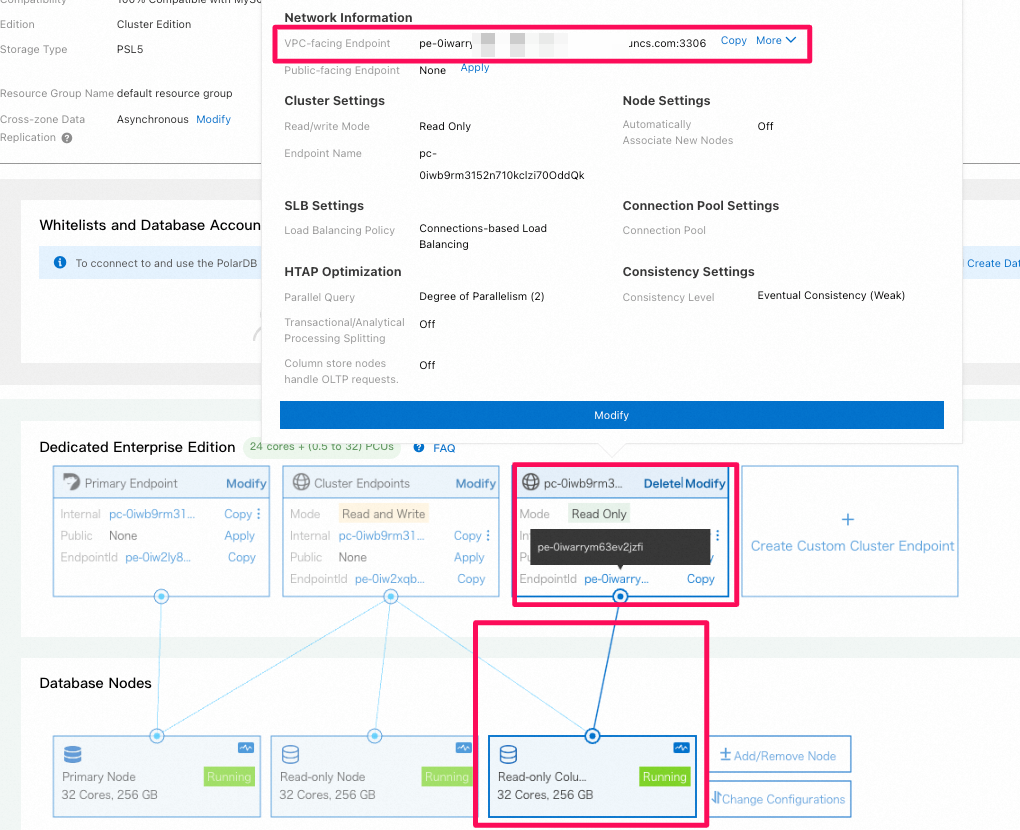Modify the Primary Endpoint
The height and width of the screenshot is (830, 1020).
246,483
